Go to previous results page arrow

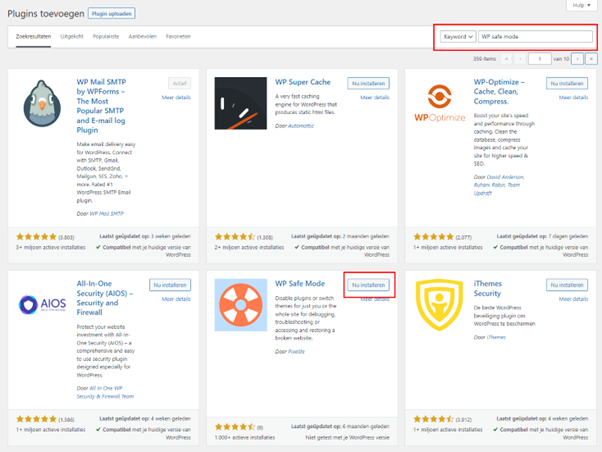[x=520, y=59]
